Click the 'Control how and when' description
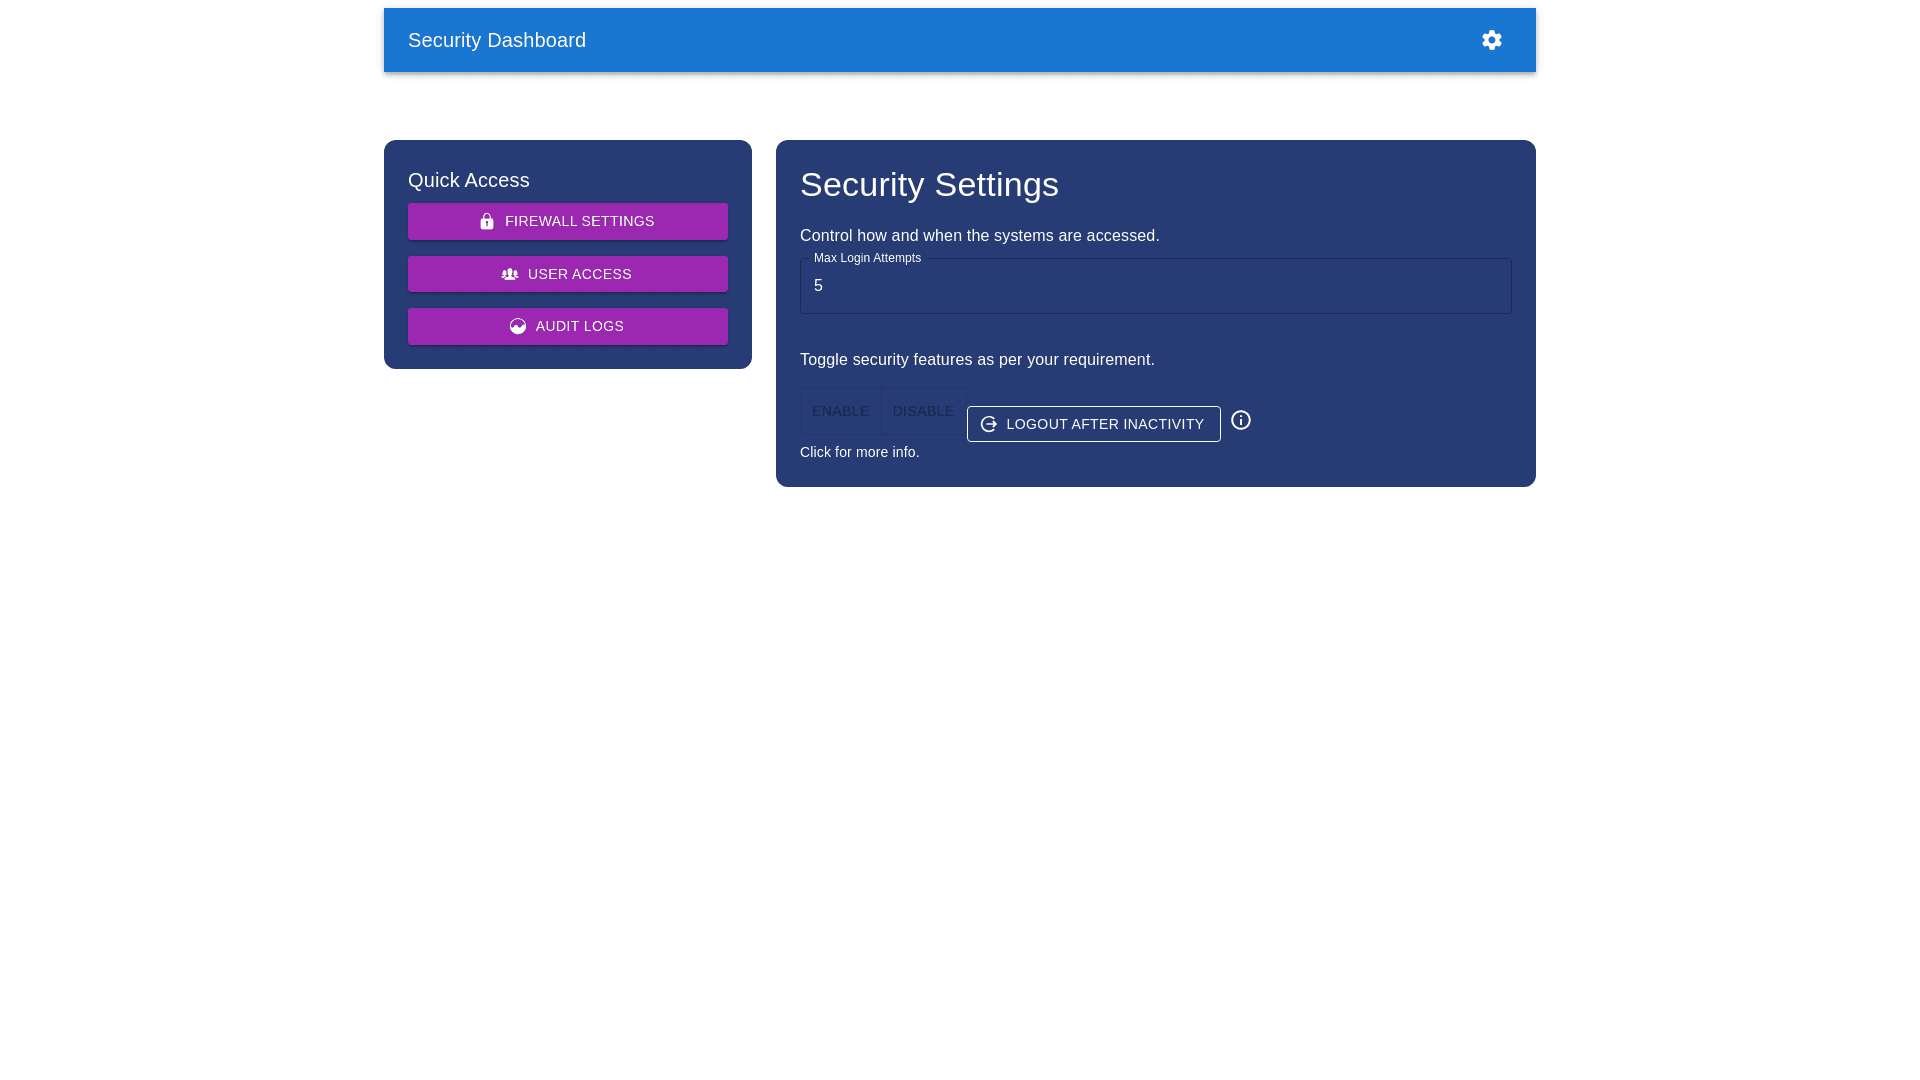1920x1080 pixels. 979,236
